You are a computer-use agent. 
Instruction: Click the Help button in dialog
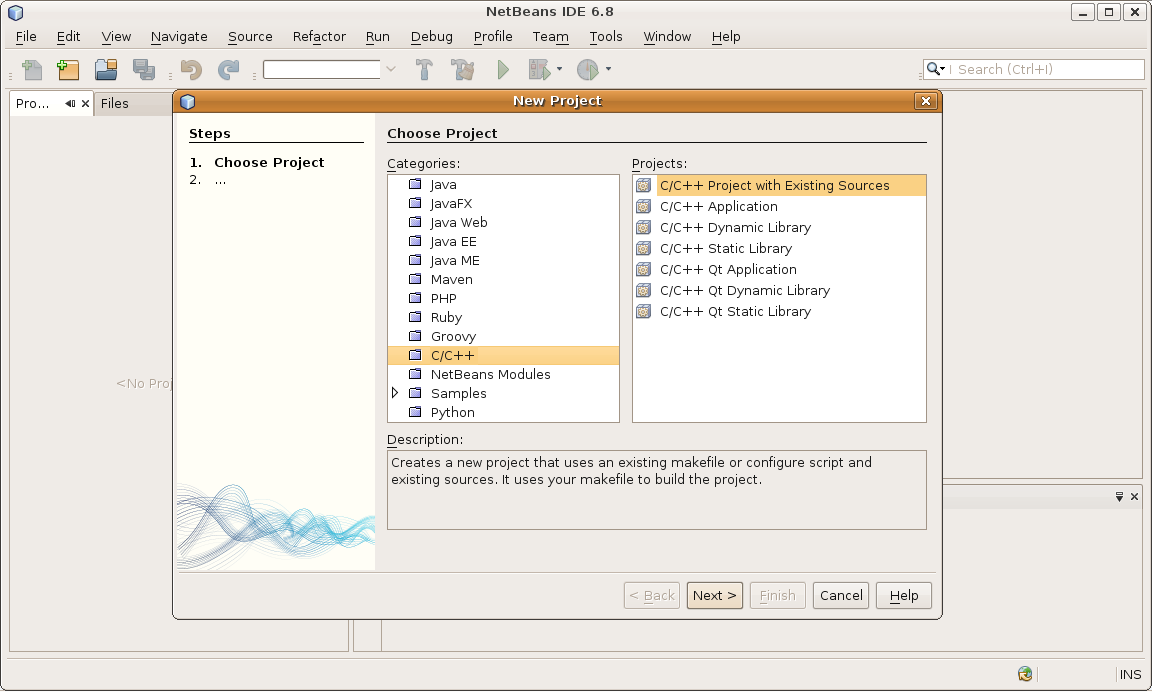click(904, 596)
